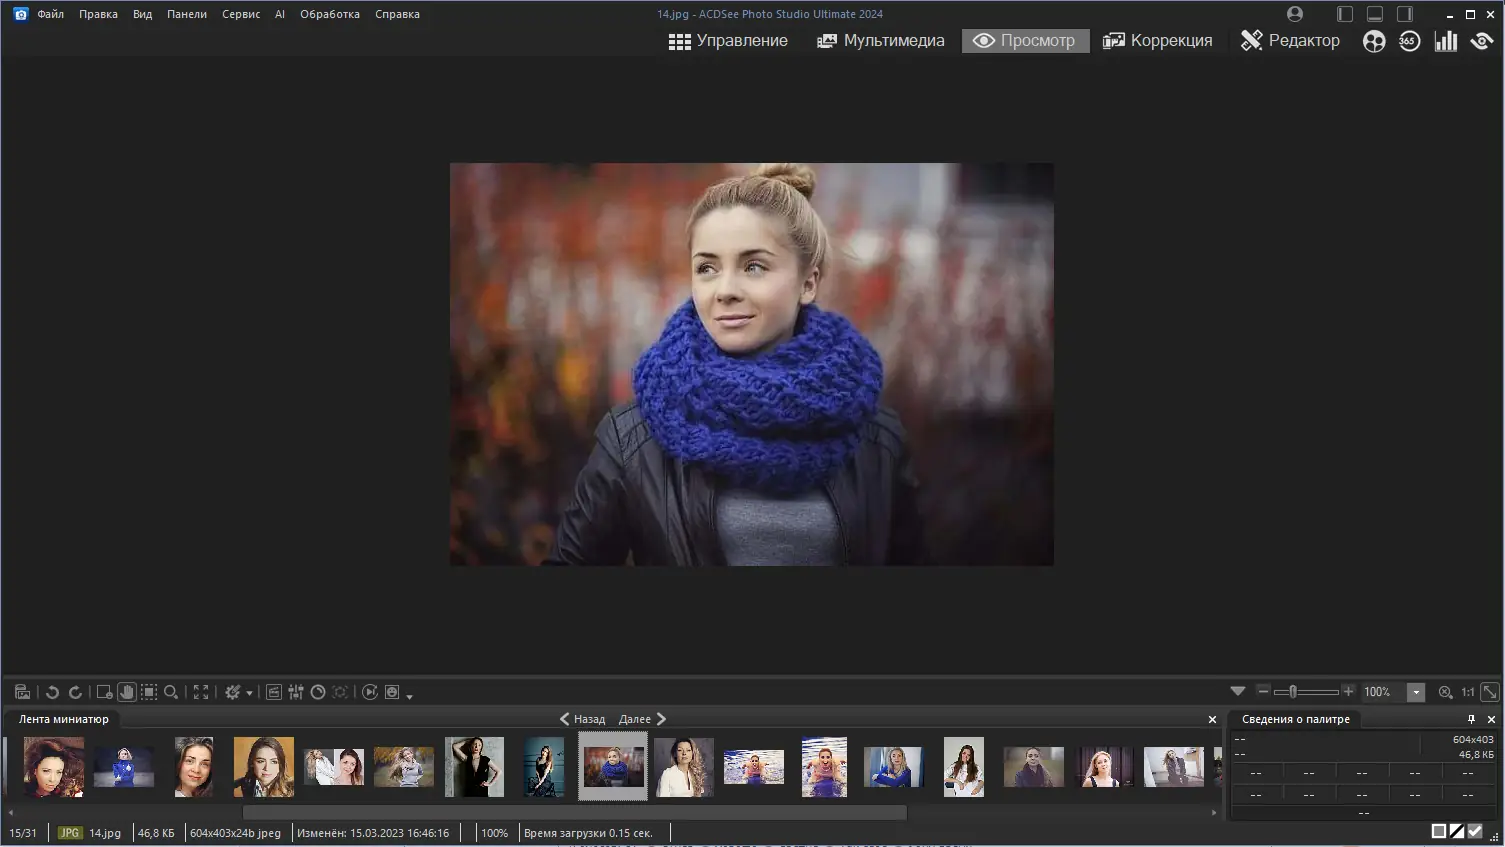Viewport: 1505px width, 847px height.
Task: Open the 365 mode icon
Action: pos(1409,41)
